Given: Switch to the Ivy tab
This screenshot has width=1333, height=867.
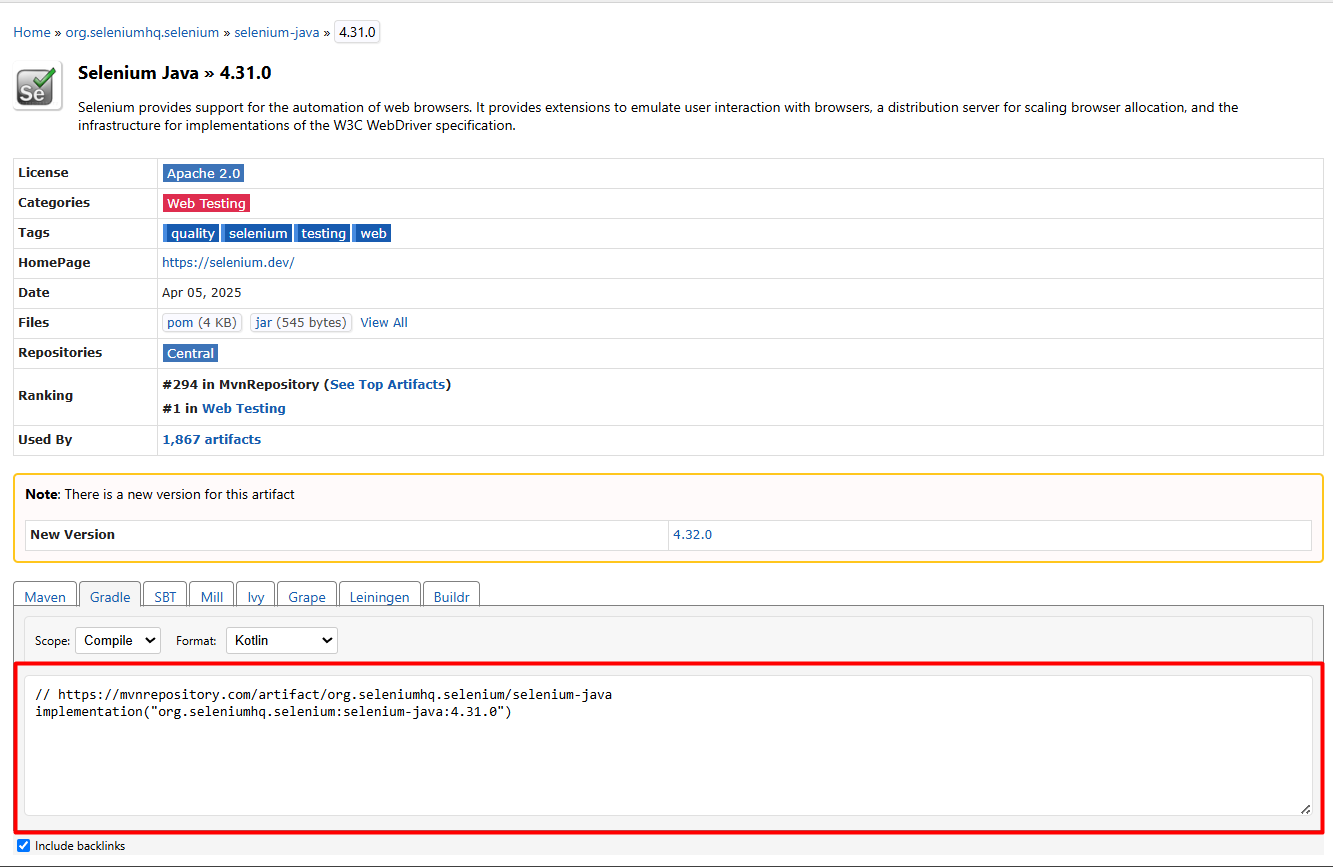Looking at the screenshot, I should [256, 596].
